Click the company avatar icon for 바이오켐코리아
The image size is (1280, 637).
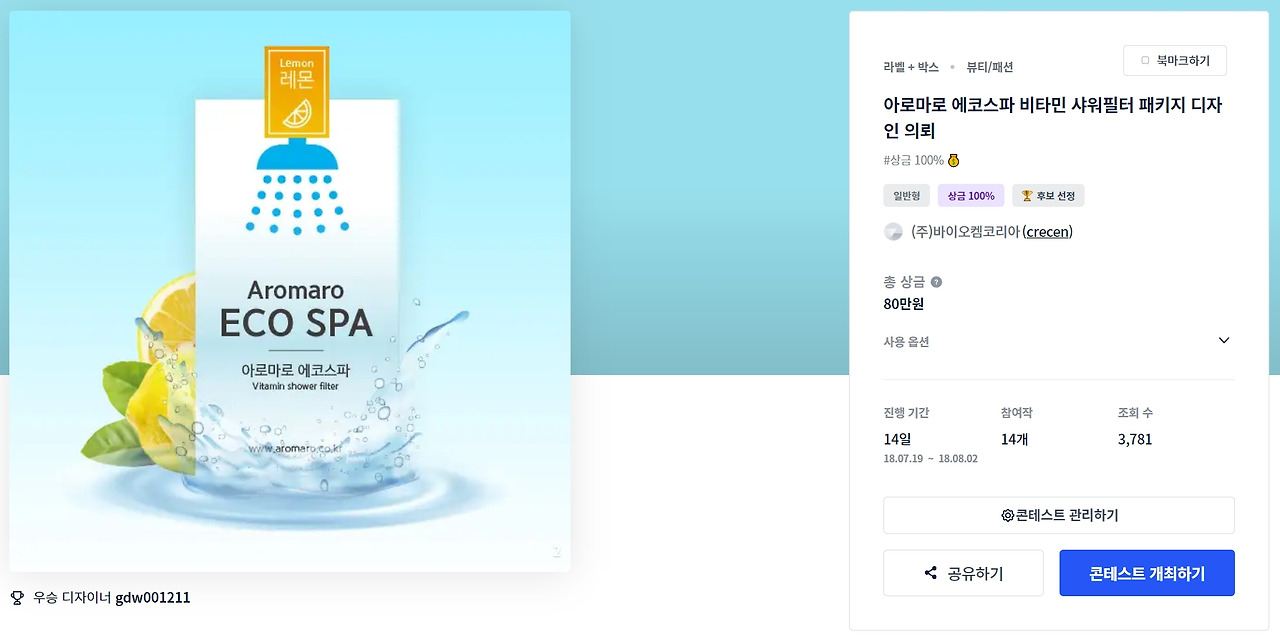point(893,232)
